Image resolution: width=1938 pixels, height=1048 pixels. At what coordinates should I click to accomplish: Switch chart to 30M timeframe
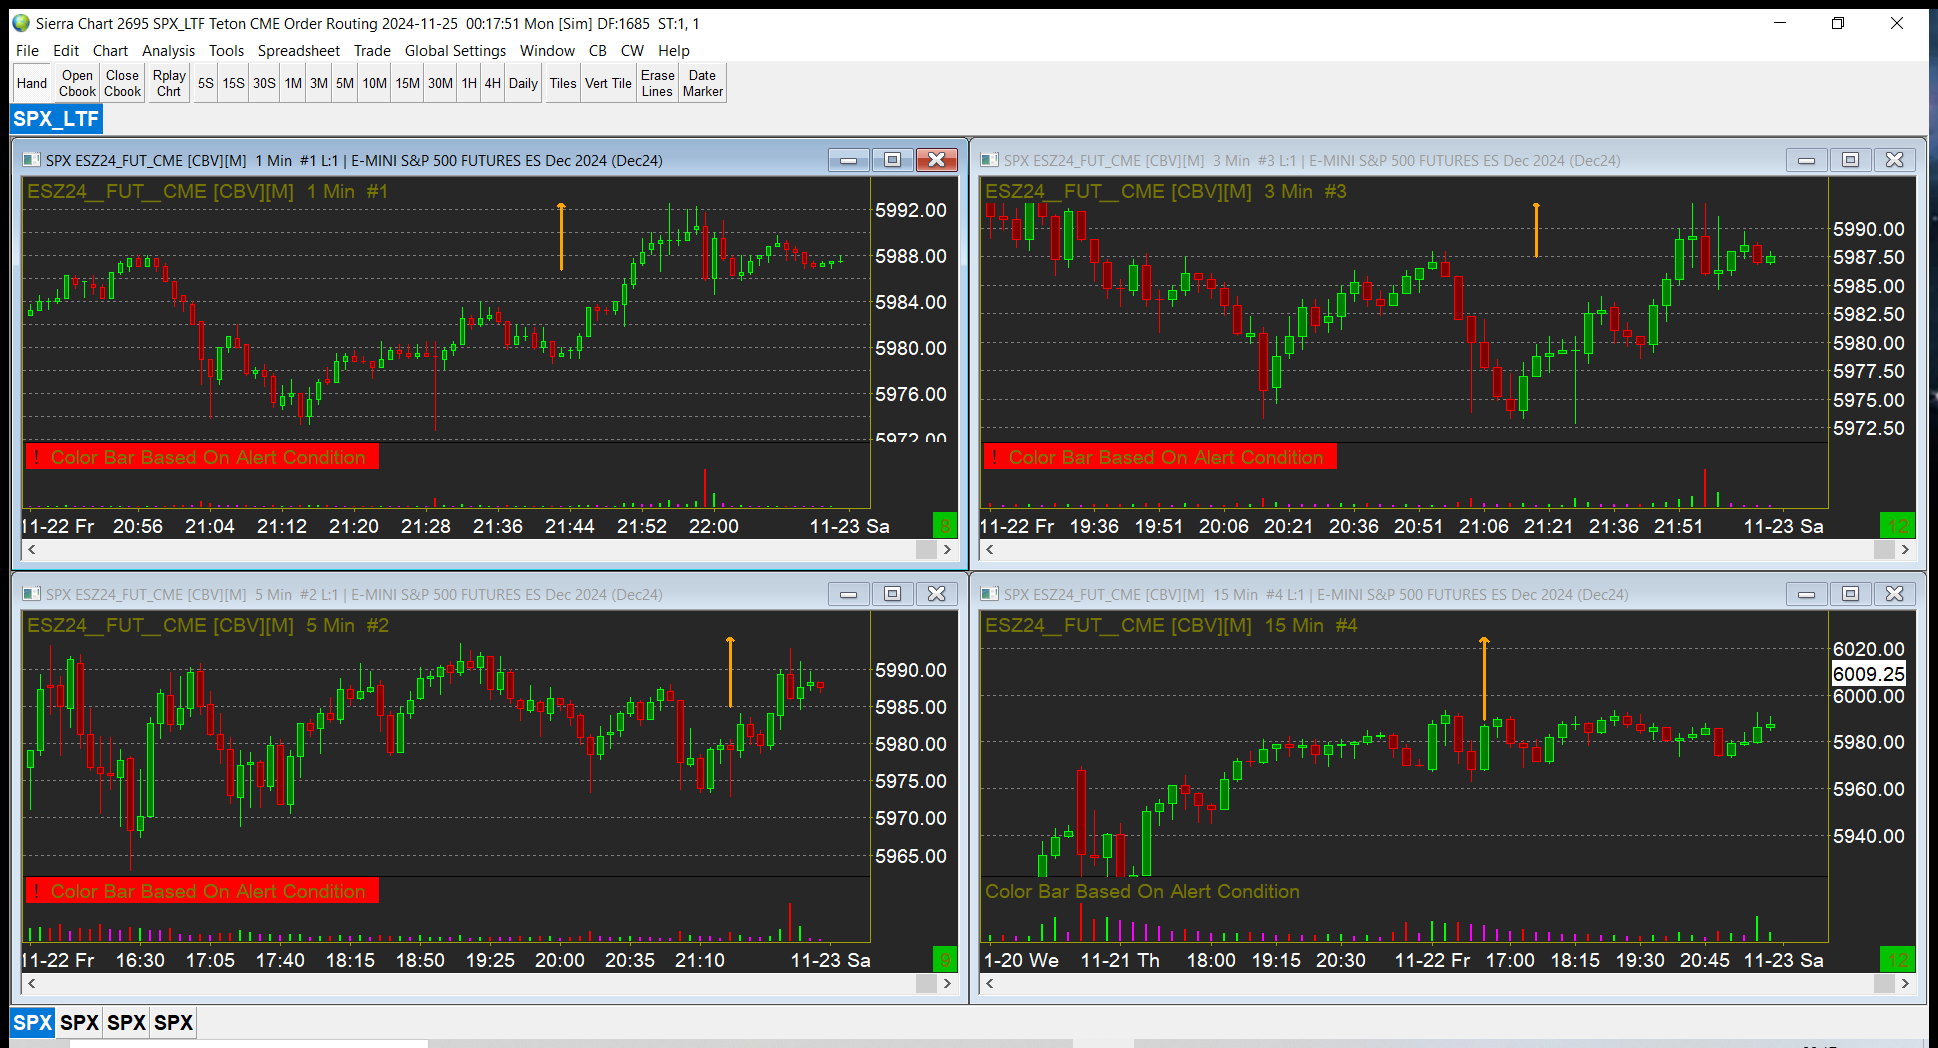pos(440,83)
